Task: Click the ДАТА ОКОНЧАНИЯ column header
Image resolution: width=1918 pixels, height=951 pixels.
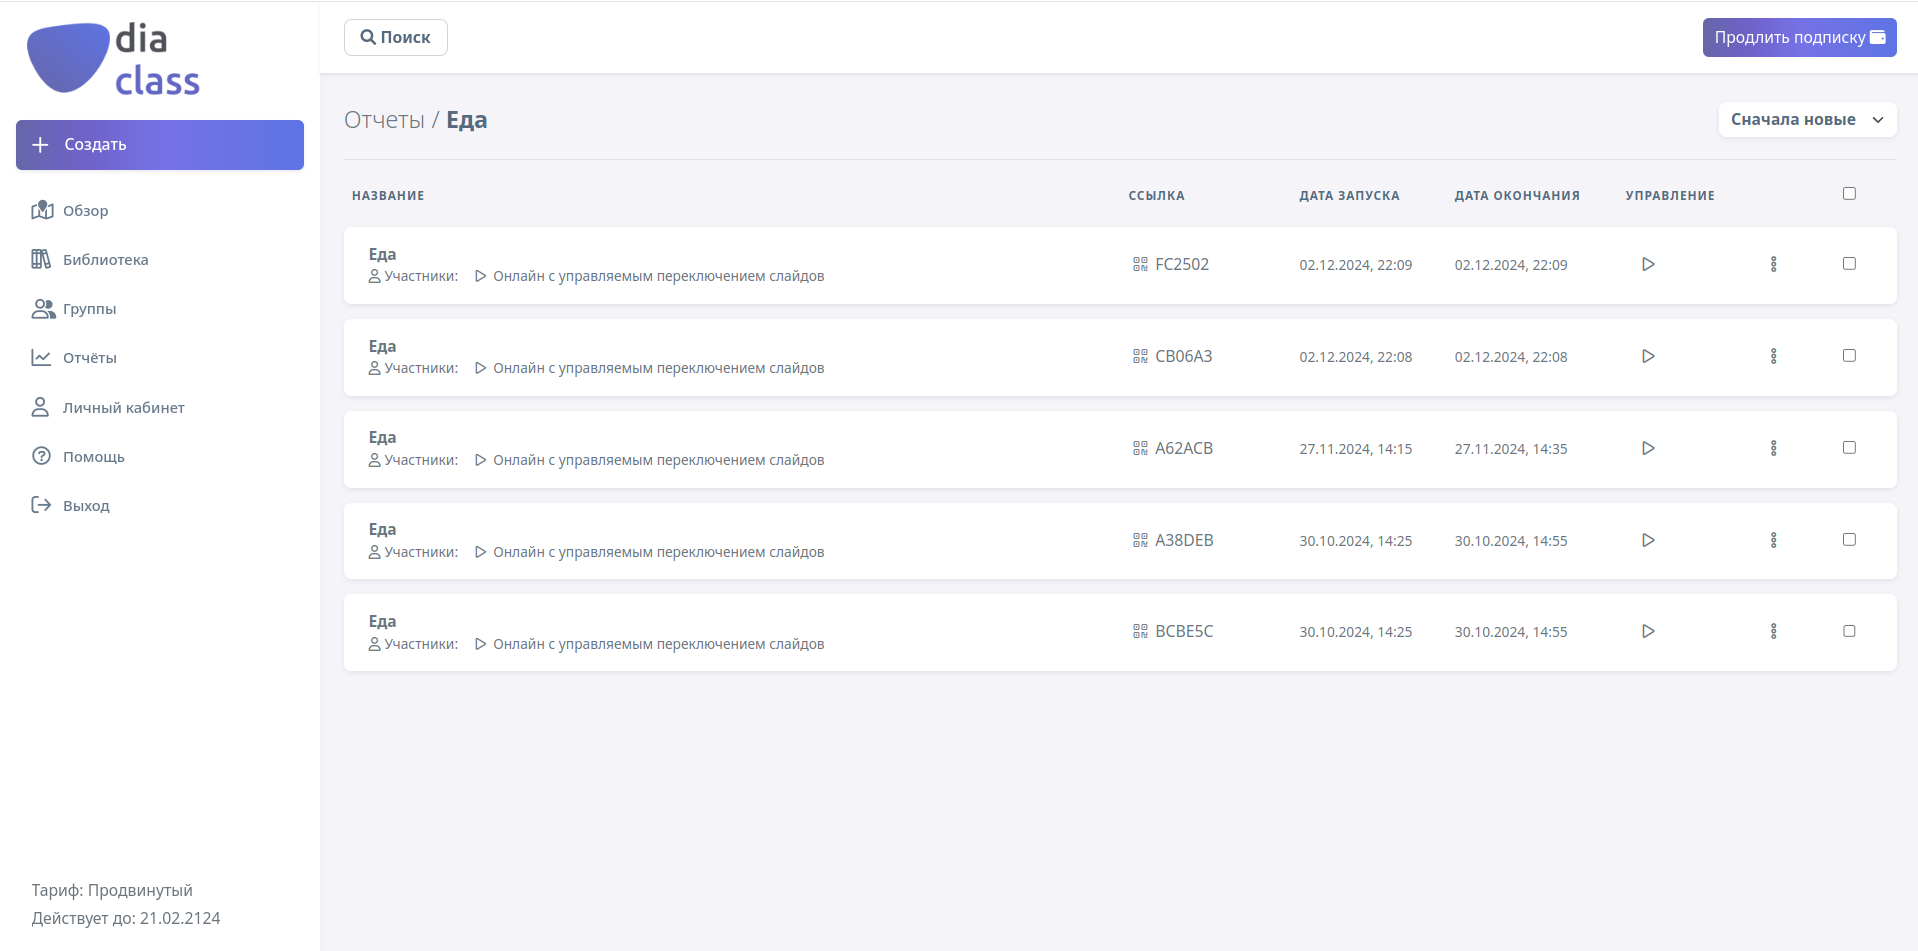Action: 1517,196
